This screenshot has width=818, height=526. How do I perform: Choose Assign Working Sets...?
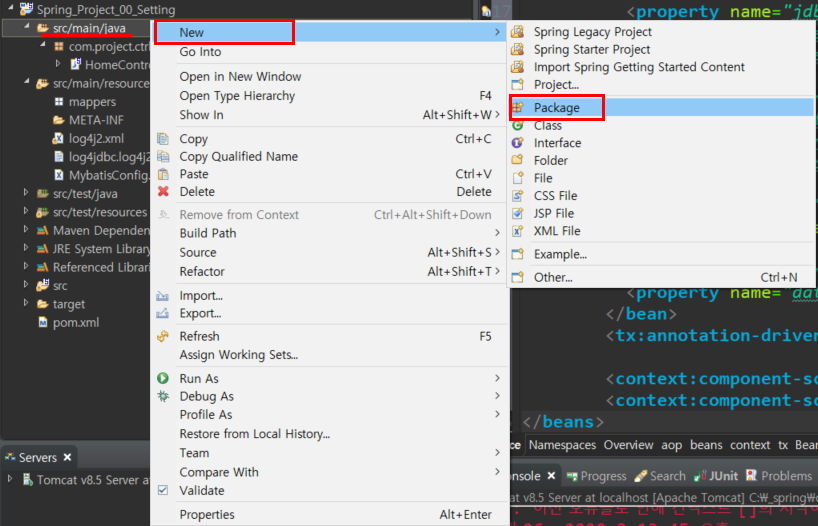[329, 355]
